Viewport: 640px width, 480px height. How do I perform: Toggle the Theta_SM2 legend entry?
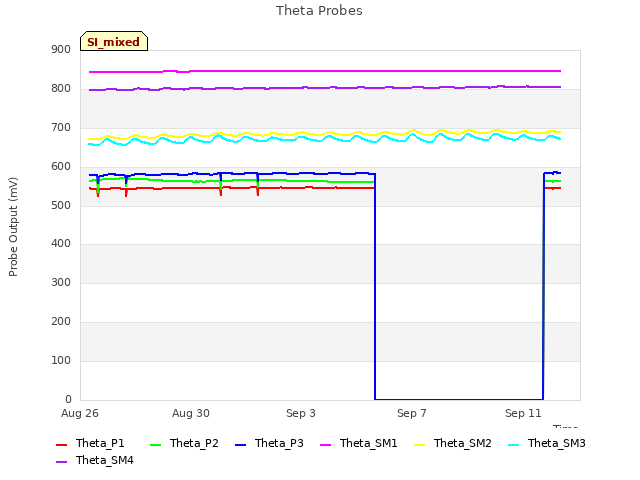tap(453, 443)
